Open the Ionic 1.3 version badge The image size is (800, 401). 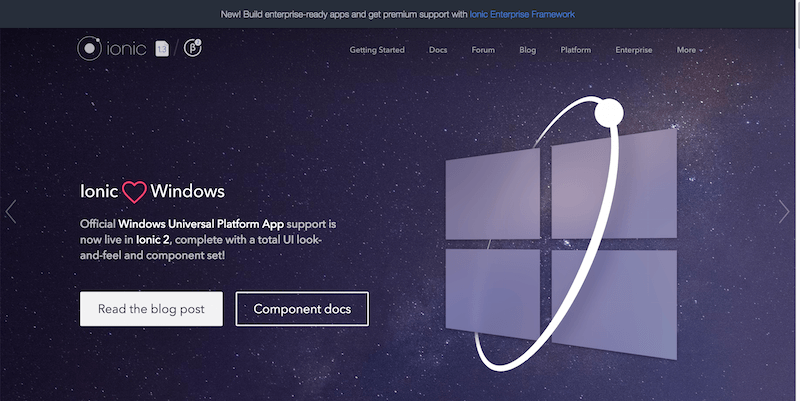[x=162, y=49]
